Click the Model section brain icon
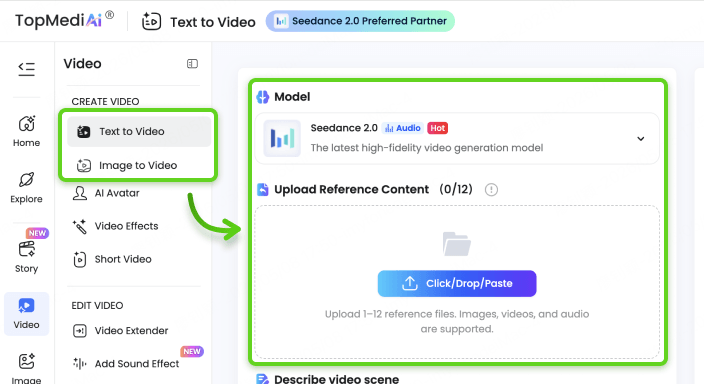This screenshot has width=704, height=384. pyautogui.click(x=263, y=97)
